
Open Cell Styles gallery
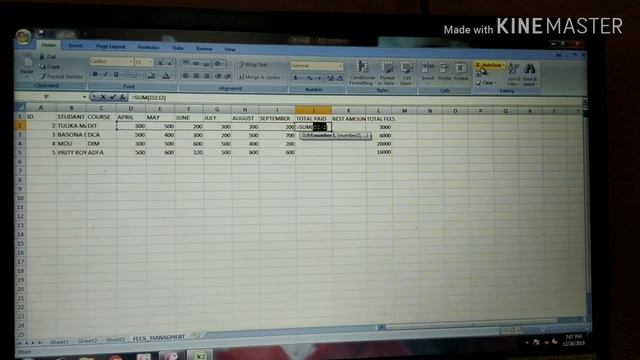[x=406, y=74]
